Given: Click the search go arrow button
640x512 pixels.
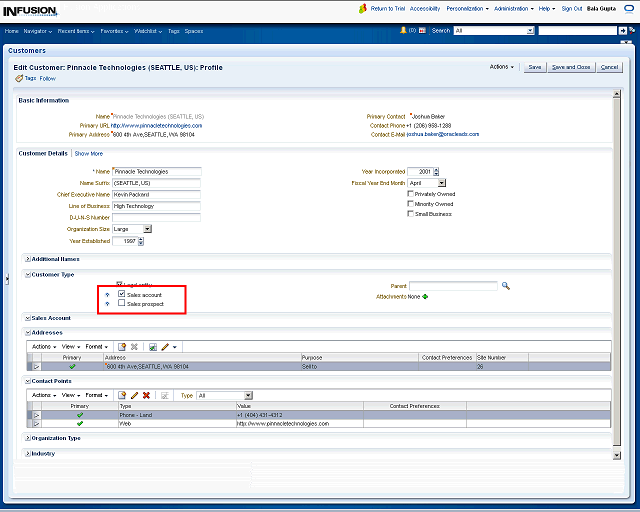Looking at the screenshot, I should click(622, 31).
